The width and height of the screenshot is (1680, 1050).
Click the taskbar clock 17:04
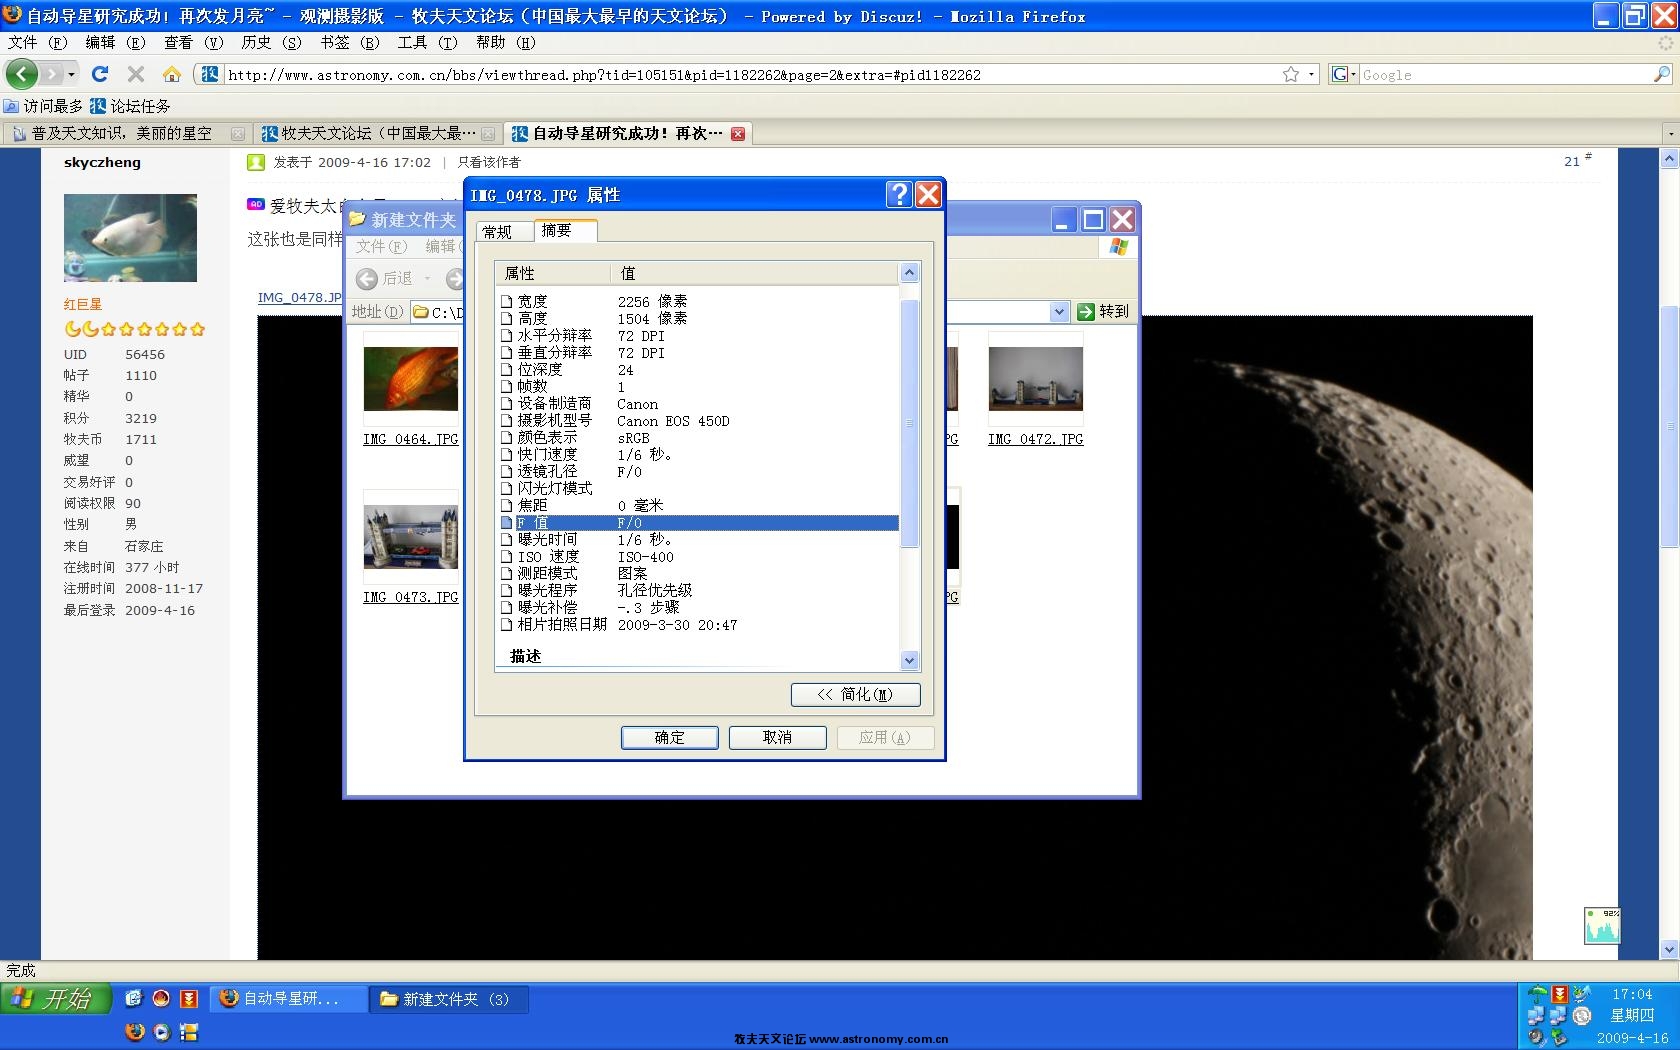pos(1631,994)
